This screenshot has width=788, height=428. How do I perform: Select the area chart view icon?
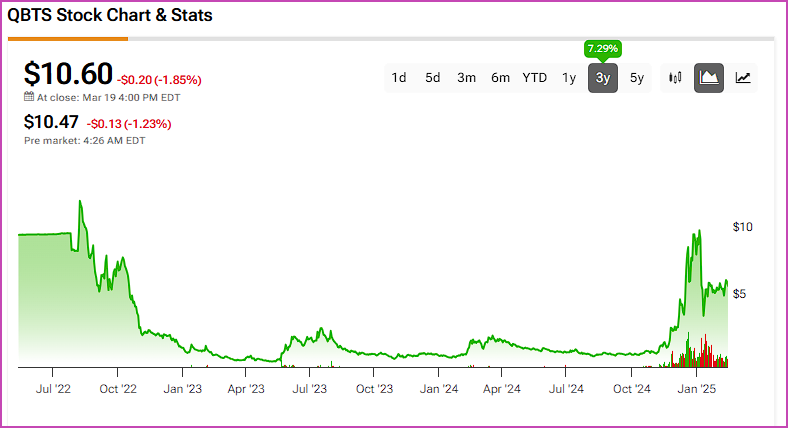pyautogui.click(x=709, y=78)
